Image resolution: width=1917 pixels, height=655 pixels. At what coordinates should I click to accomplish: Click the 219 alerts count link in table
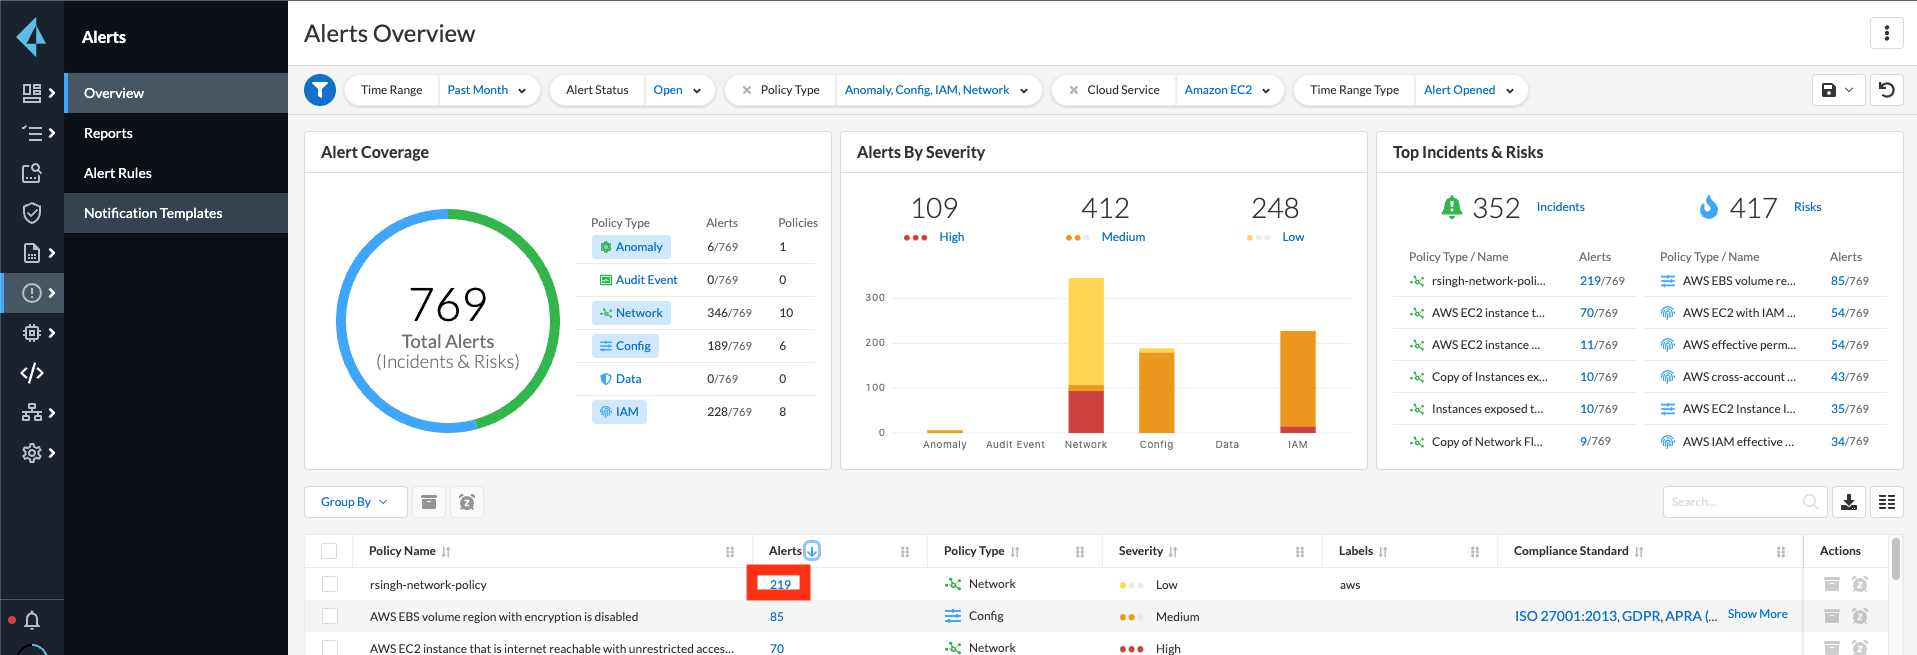coord(780,584)
